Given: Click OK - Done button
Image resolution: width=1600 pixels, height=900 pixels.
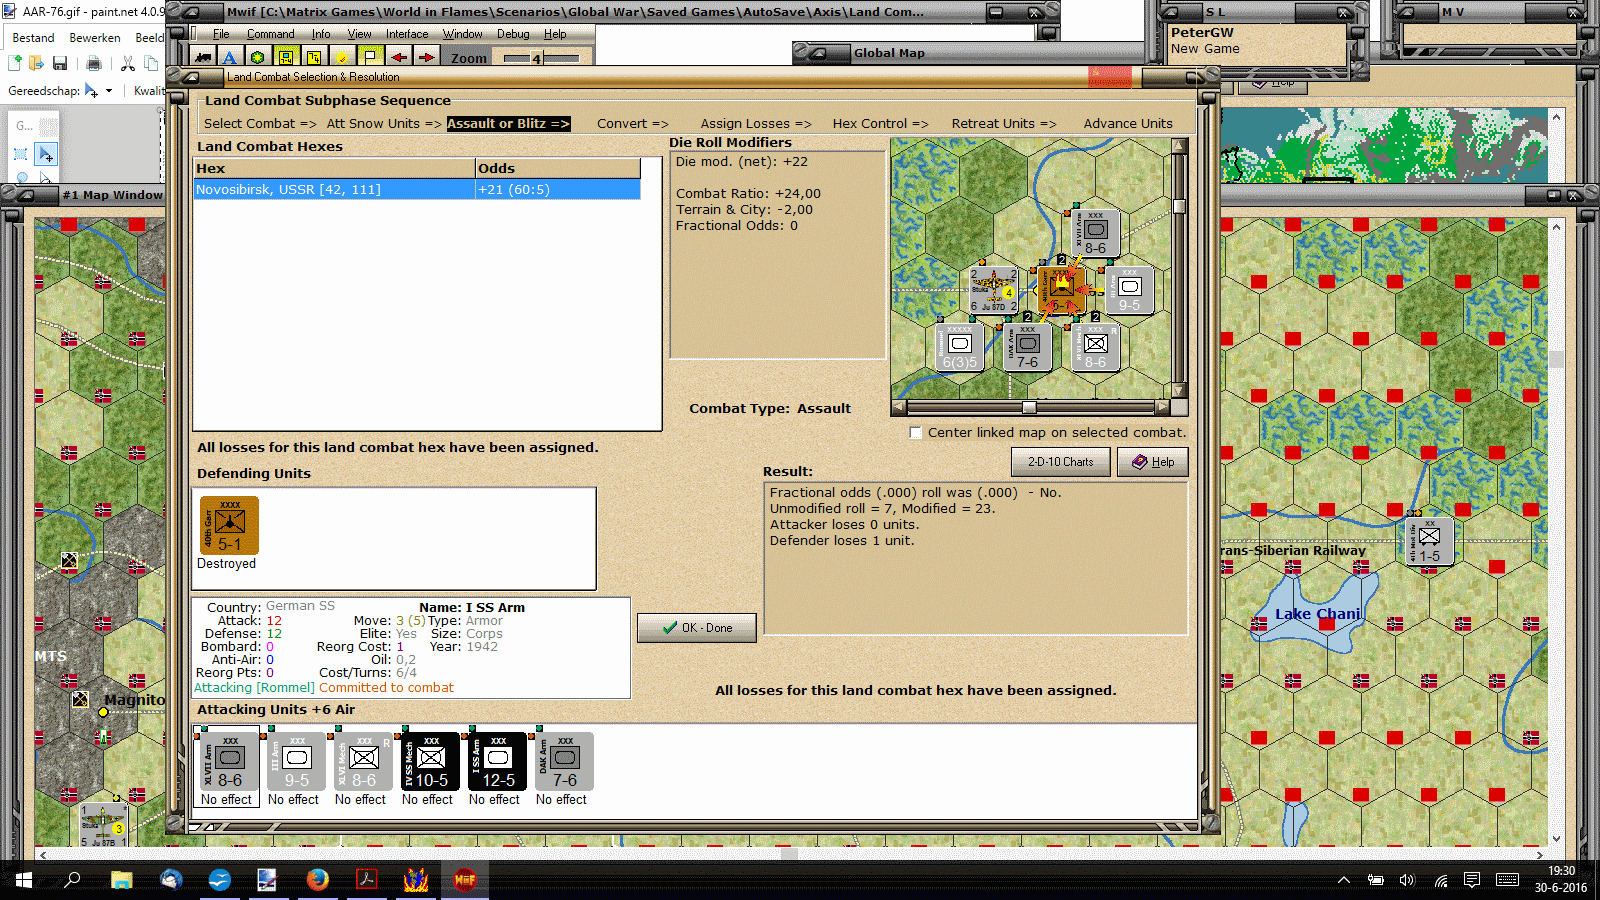Looking at the screenshot, I should [697, 628].
